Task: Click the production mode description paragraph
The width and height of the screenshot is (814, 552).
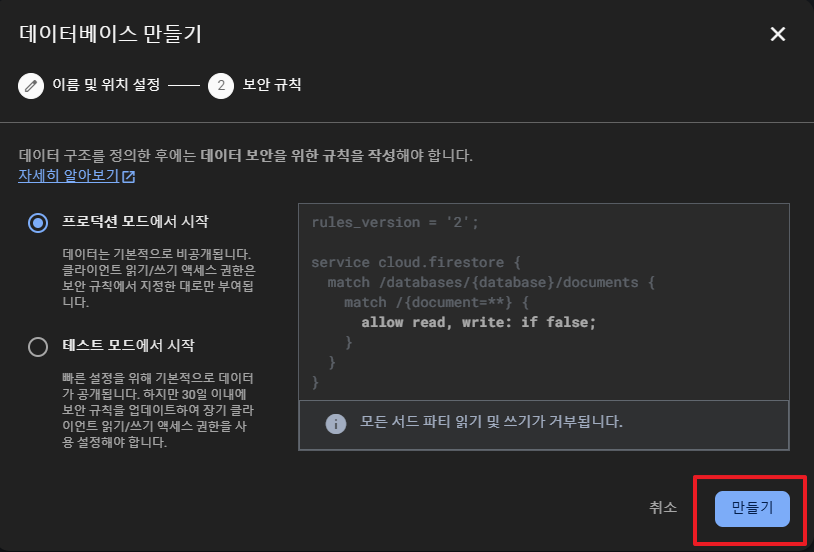Action: 159,278
